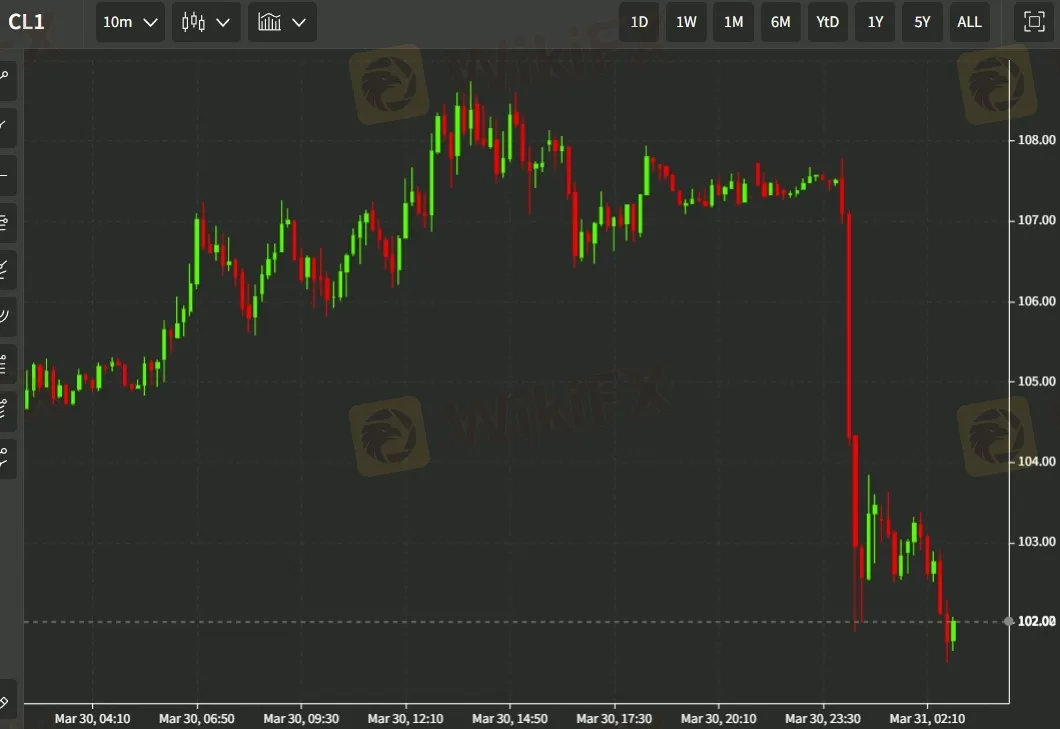Viewport: 1060px width, 729px height.
Task: Click the Mar 30, 17:30 time label
Action: coord(614,718)
